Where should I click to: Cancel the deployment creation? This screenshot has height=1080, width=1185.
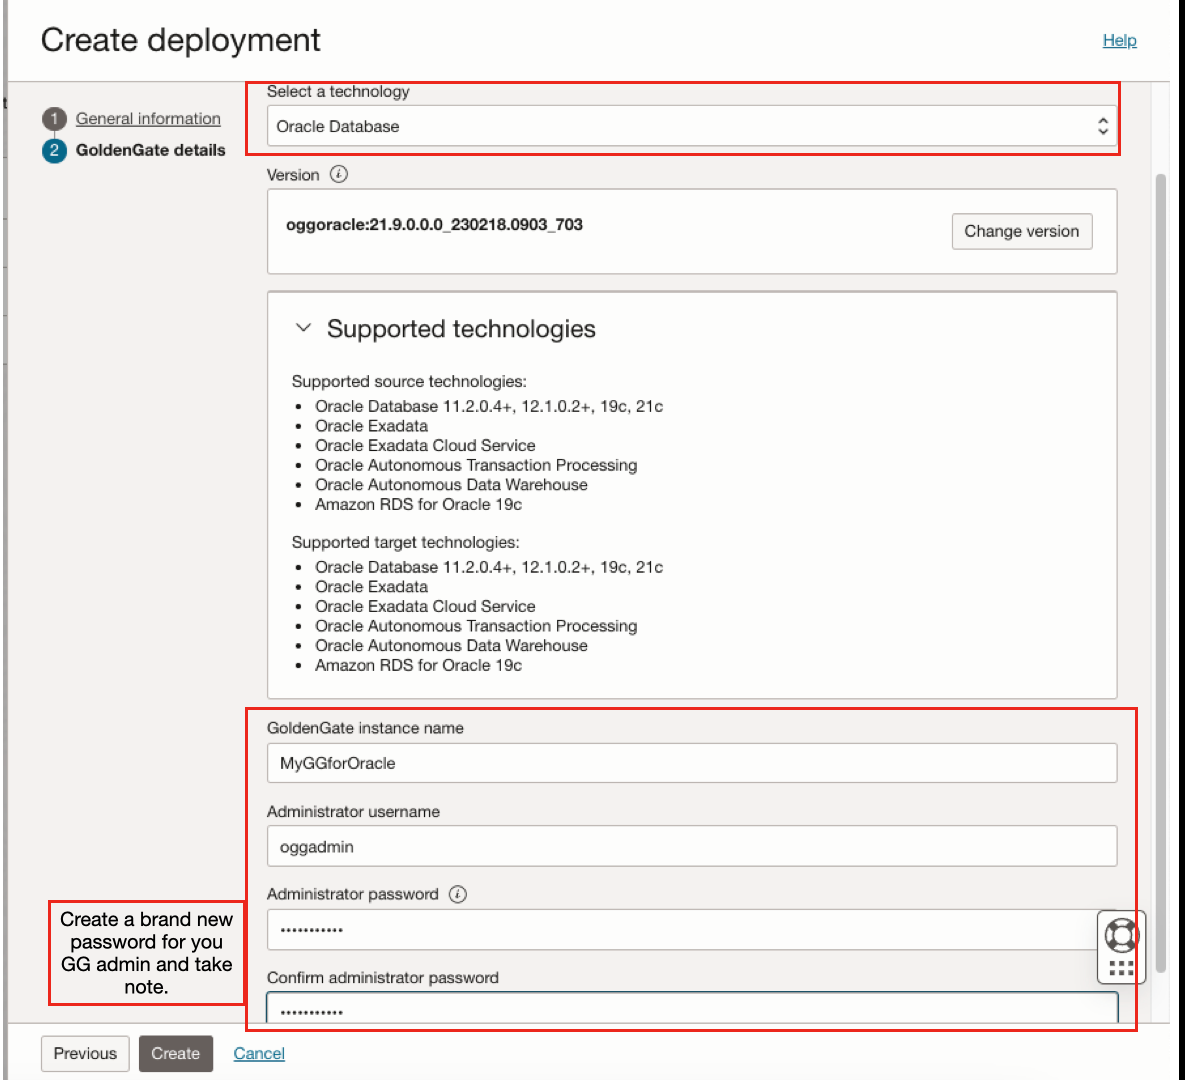pyautogui.click(x=259, y=1054)
